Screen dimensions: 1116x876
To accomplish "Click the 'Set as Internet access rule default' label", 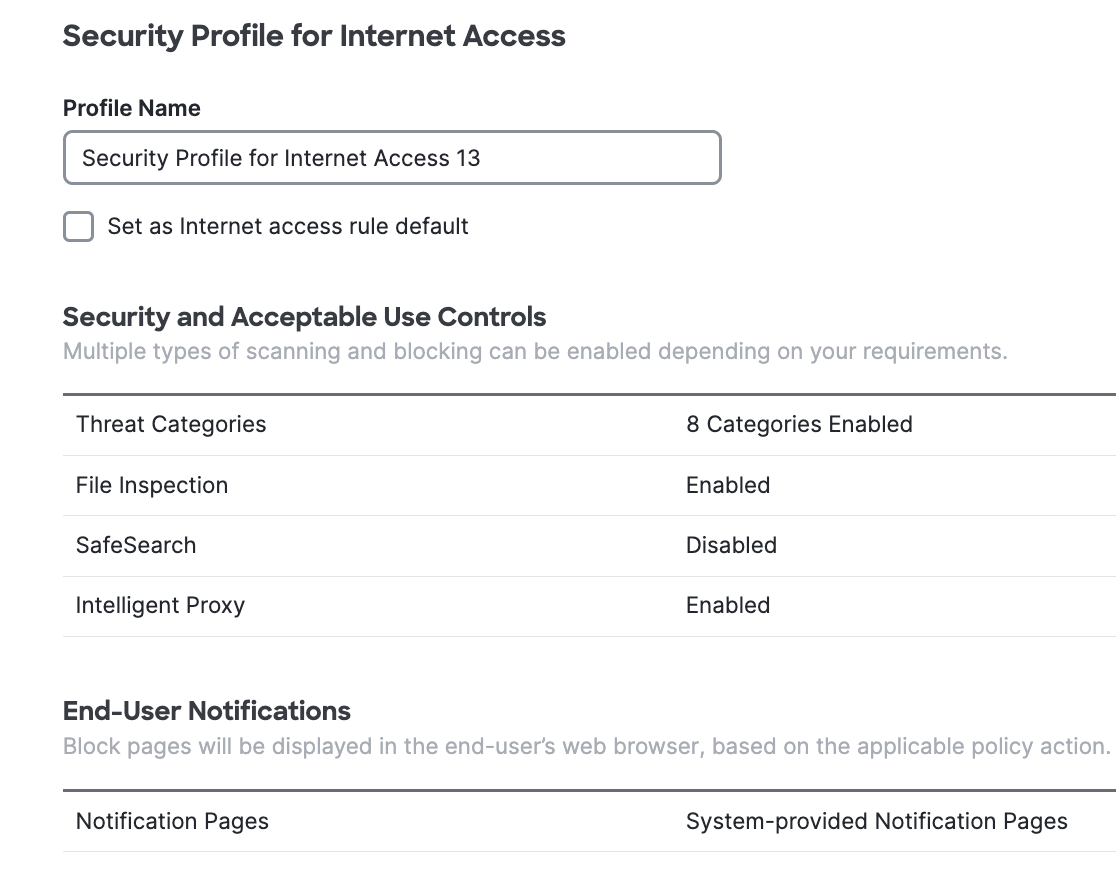I will [288, 226].
